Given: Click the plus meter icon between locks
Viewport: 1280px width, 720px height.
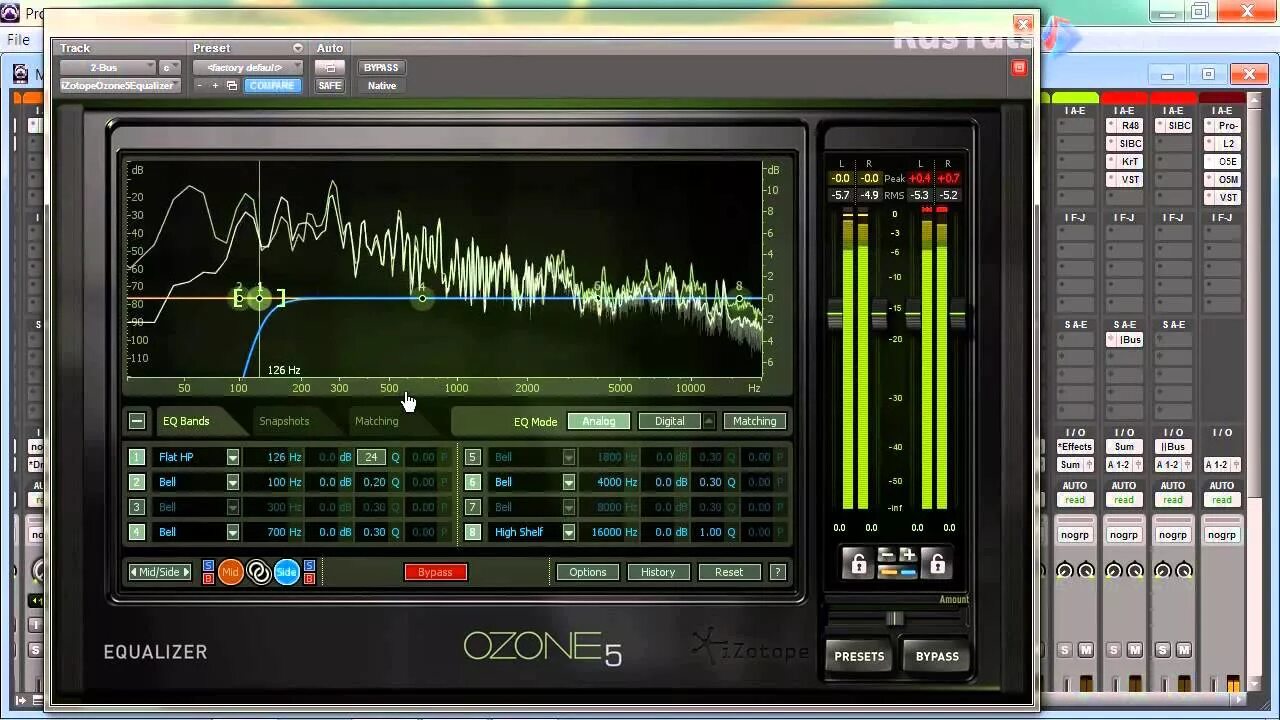Looking at the screenshot, I should click(908, 555).
